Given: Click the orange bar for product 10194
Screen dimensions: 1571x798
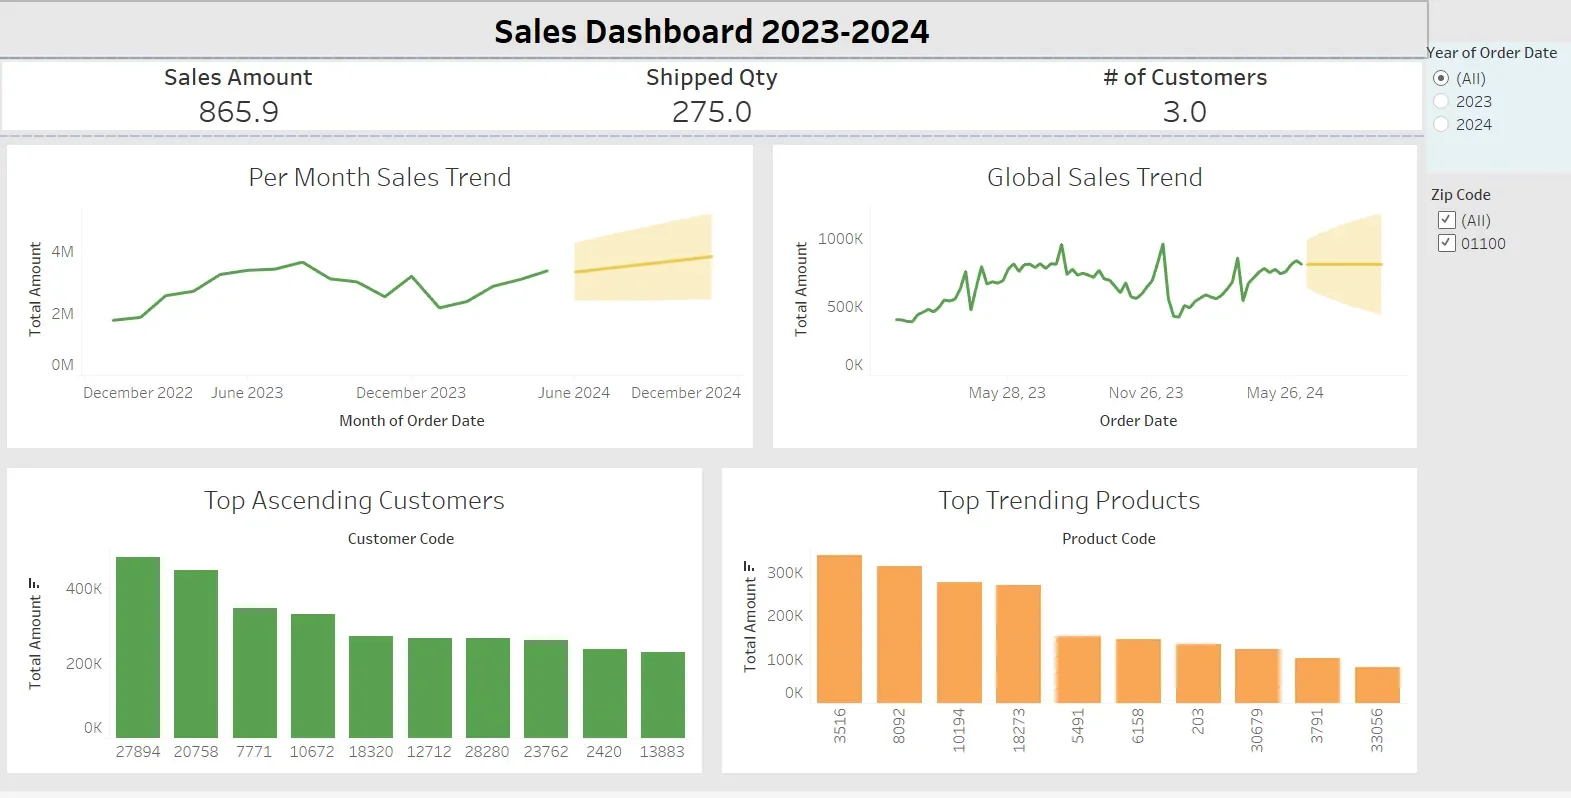Looking at the screenshot, I should pyautogui.click(x=959, y=642).
